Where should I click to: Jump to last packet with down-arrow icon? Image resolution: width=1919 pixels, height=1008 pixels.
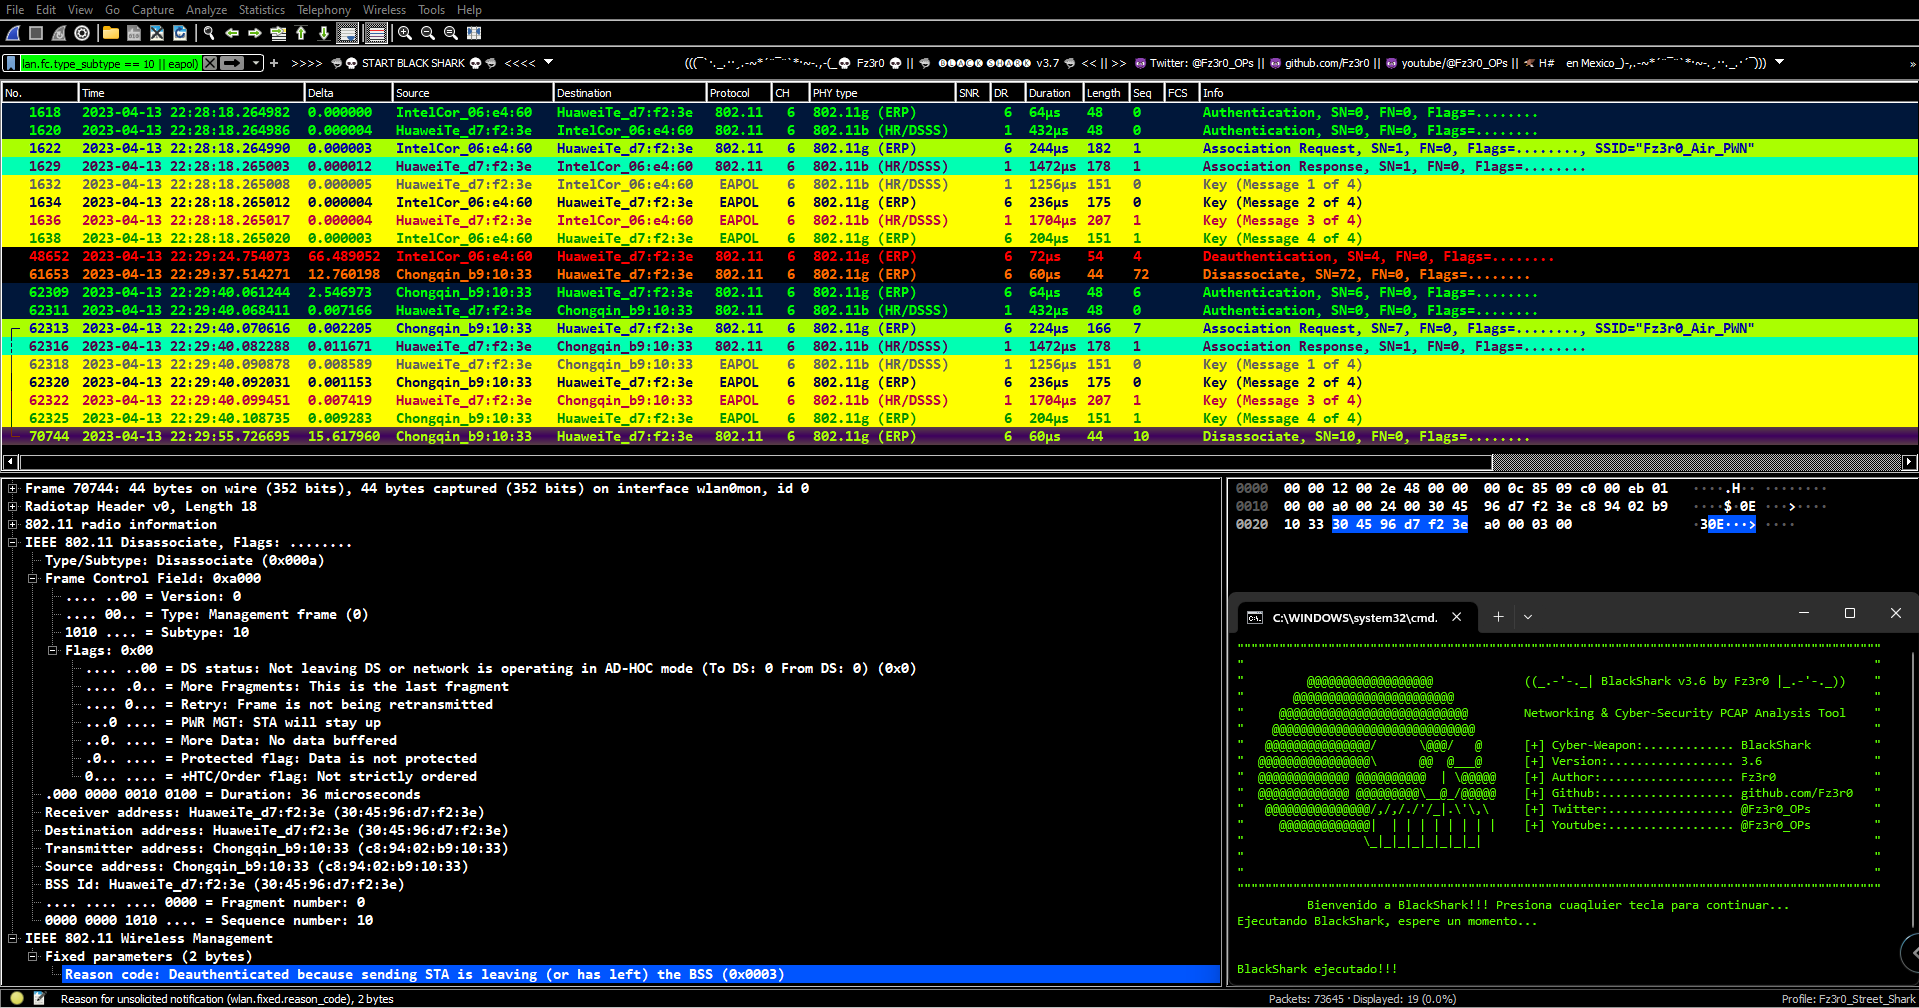324,33
